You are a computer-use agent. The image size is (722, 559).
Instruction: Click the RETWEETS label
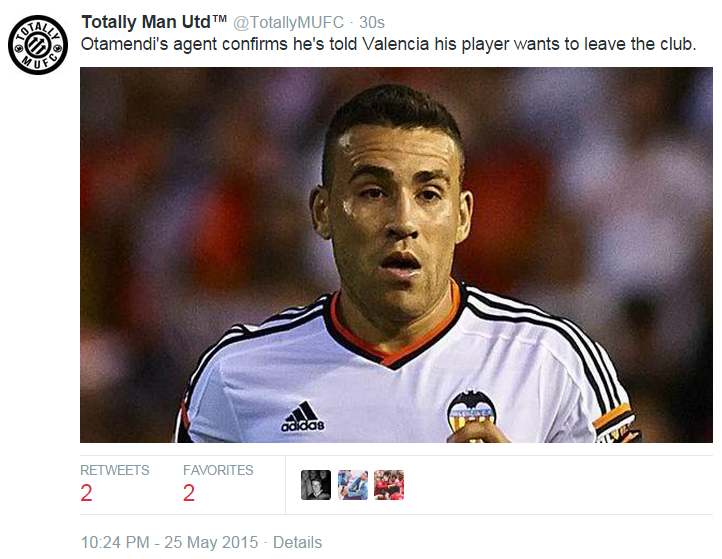click(x=115, y=470)
